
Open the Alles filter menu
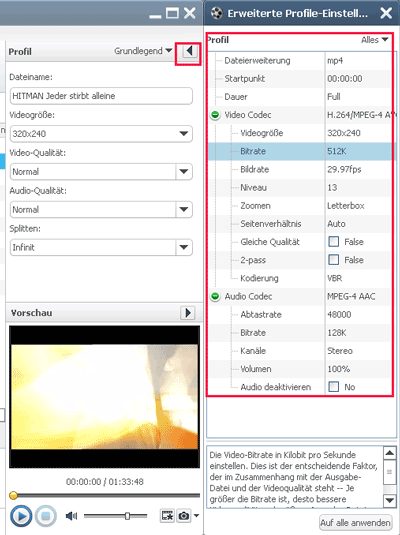point(375,40)
